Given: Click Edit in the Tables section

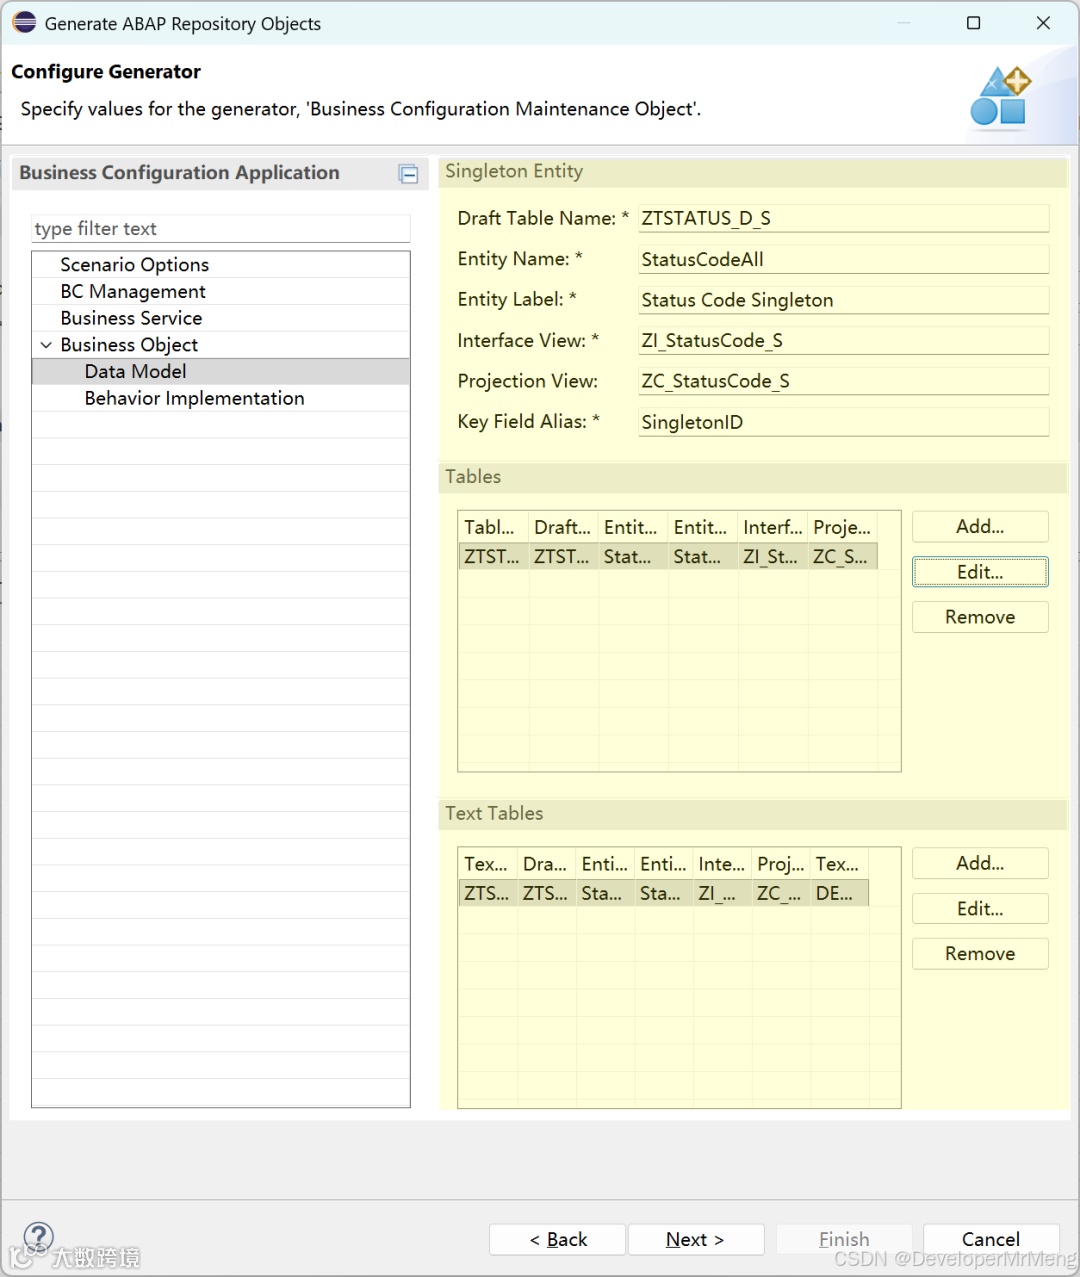Looking at the screenshot, I should pos(980,572).
